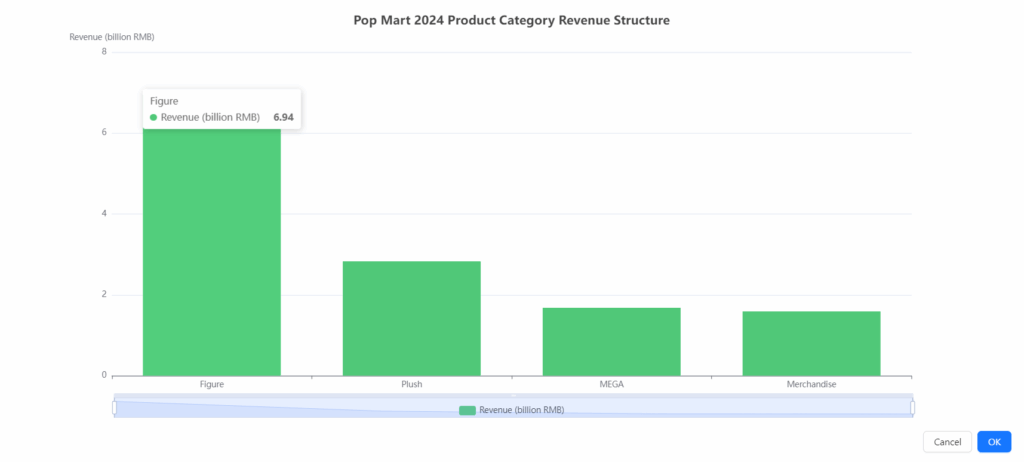The width and height of the screenshot is (1024, 462).
Task: Click the y-axis Revenue (billion RMB) title
Action: tap(111, 37)
